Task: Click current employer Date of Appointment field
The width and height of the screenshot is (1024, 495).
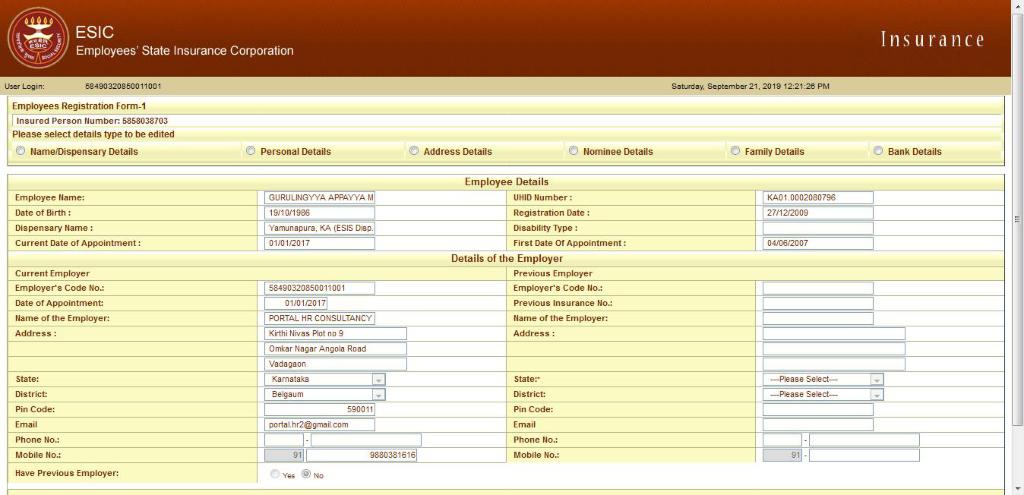Action: 296,303
